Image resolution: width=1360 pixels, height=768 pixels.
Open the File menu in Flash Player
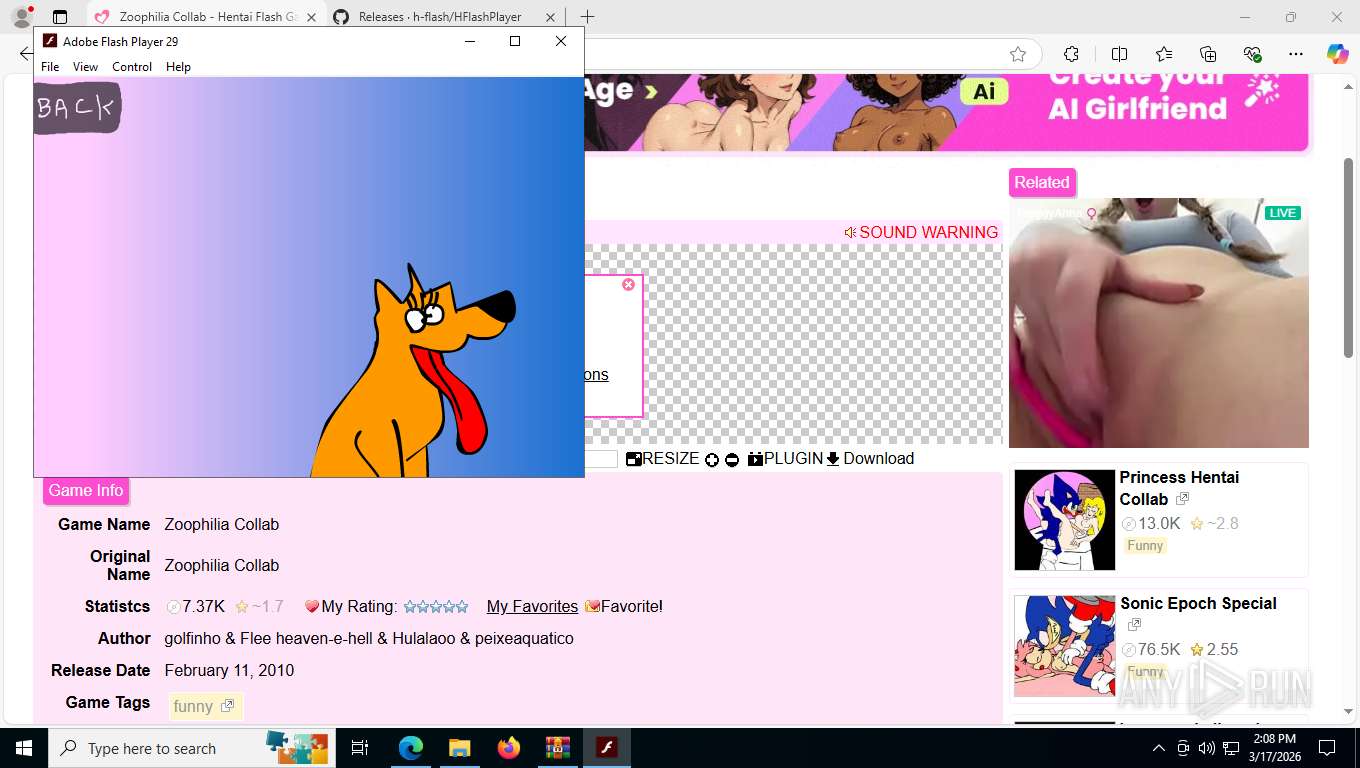tap(50, 67)
